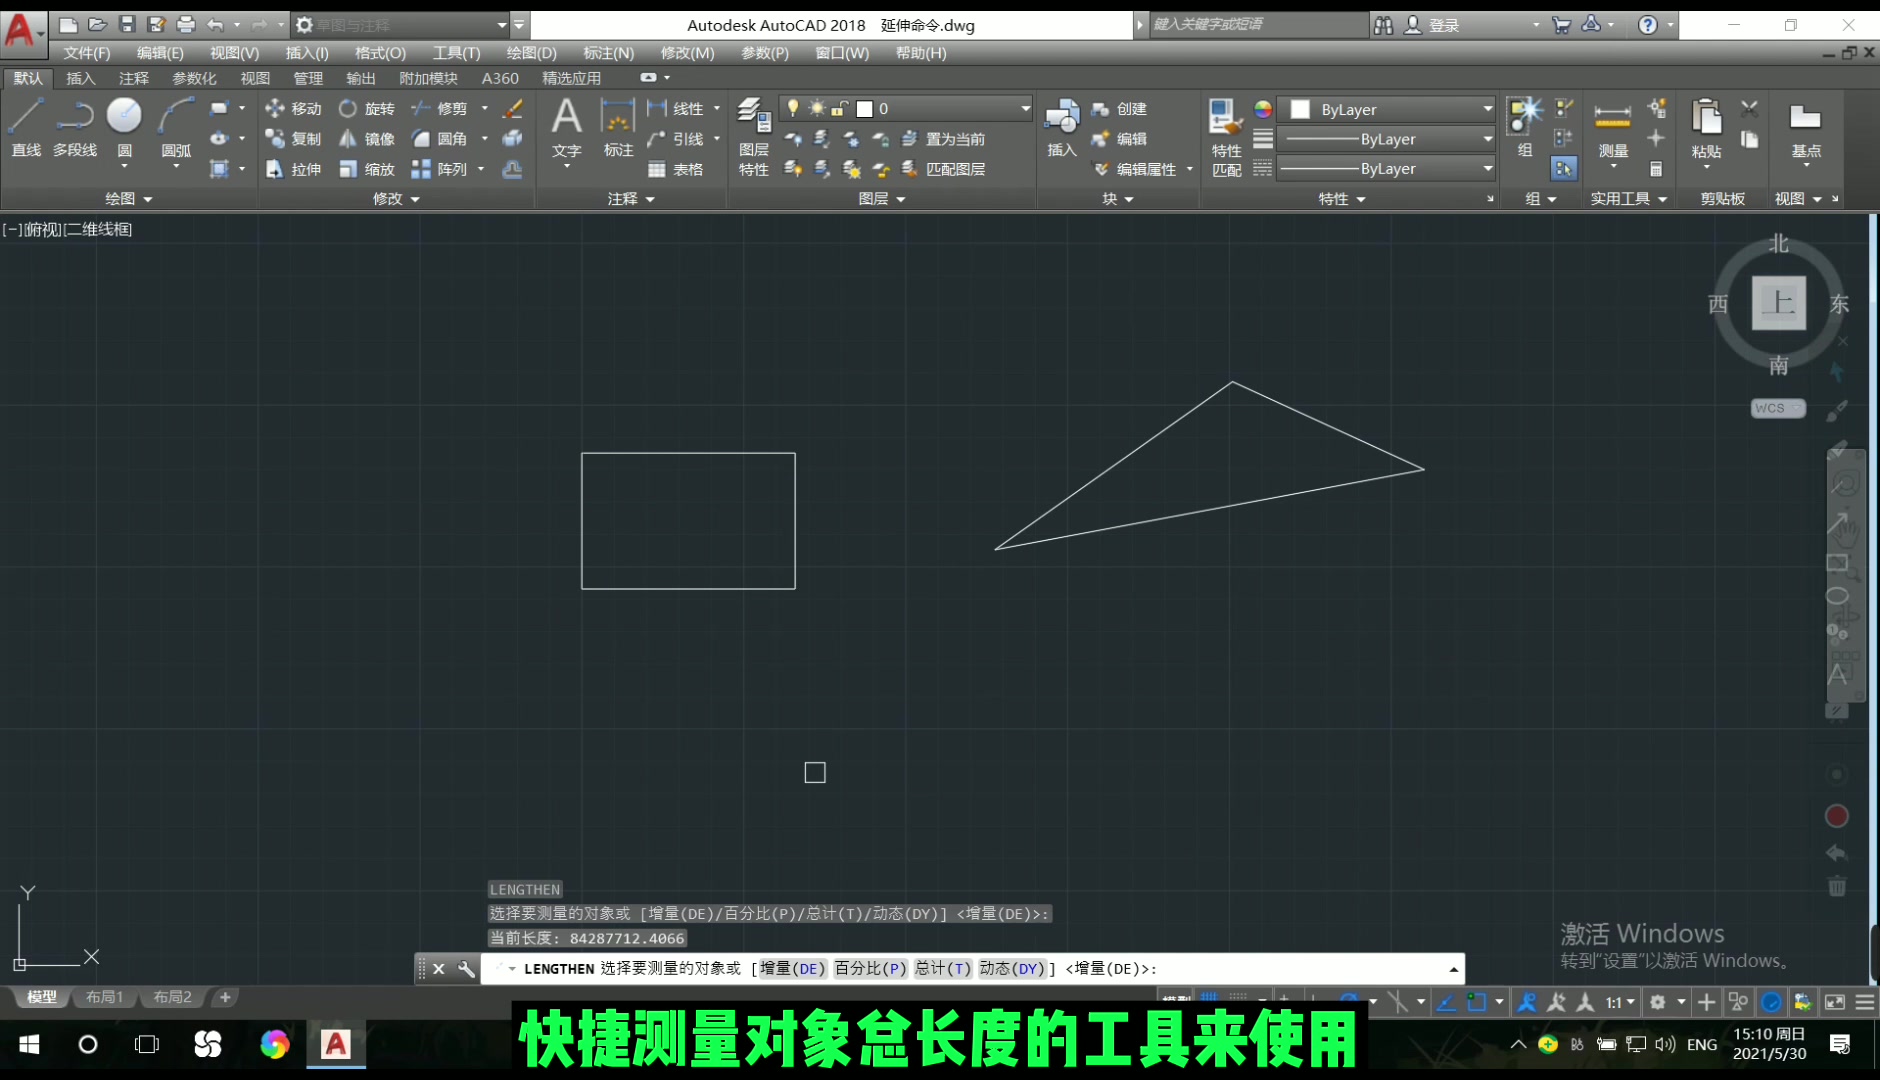
Task: Select the 圆弧 (Arc) tool
Action: pyautogui.click(x=176, y=127)
